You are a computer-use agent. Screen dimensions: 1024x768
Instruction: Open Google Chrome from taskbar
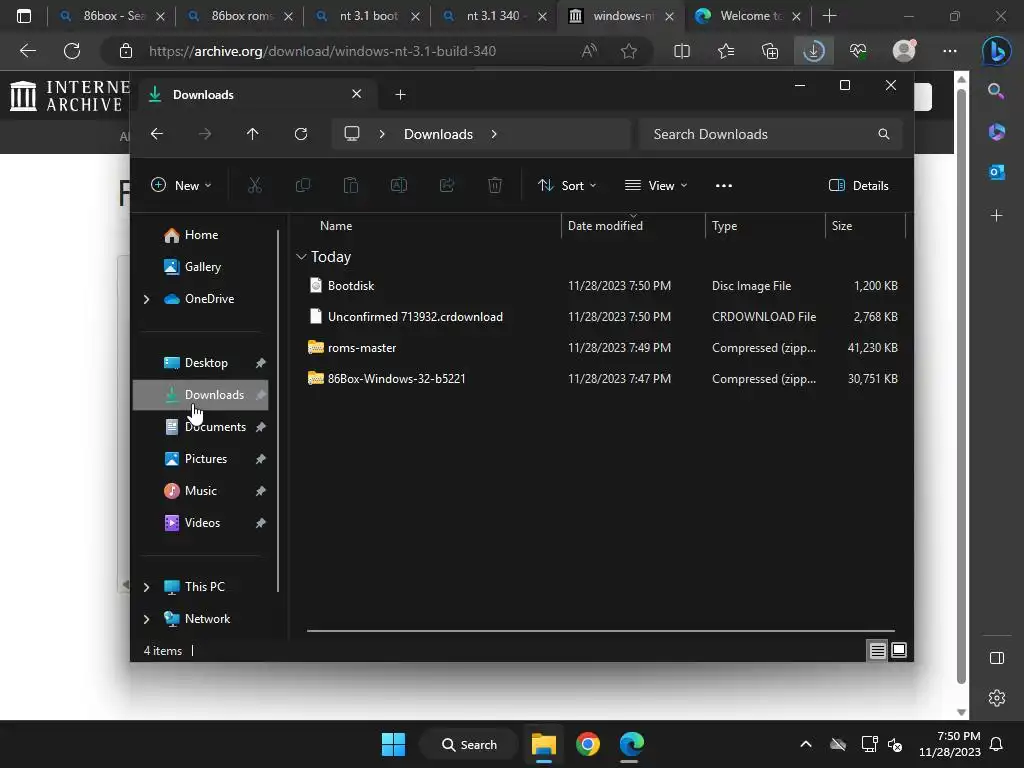coord(588,744)
